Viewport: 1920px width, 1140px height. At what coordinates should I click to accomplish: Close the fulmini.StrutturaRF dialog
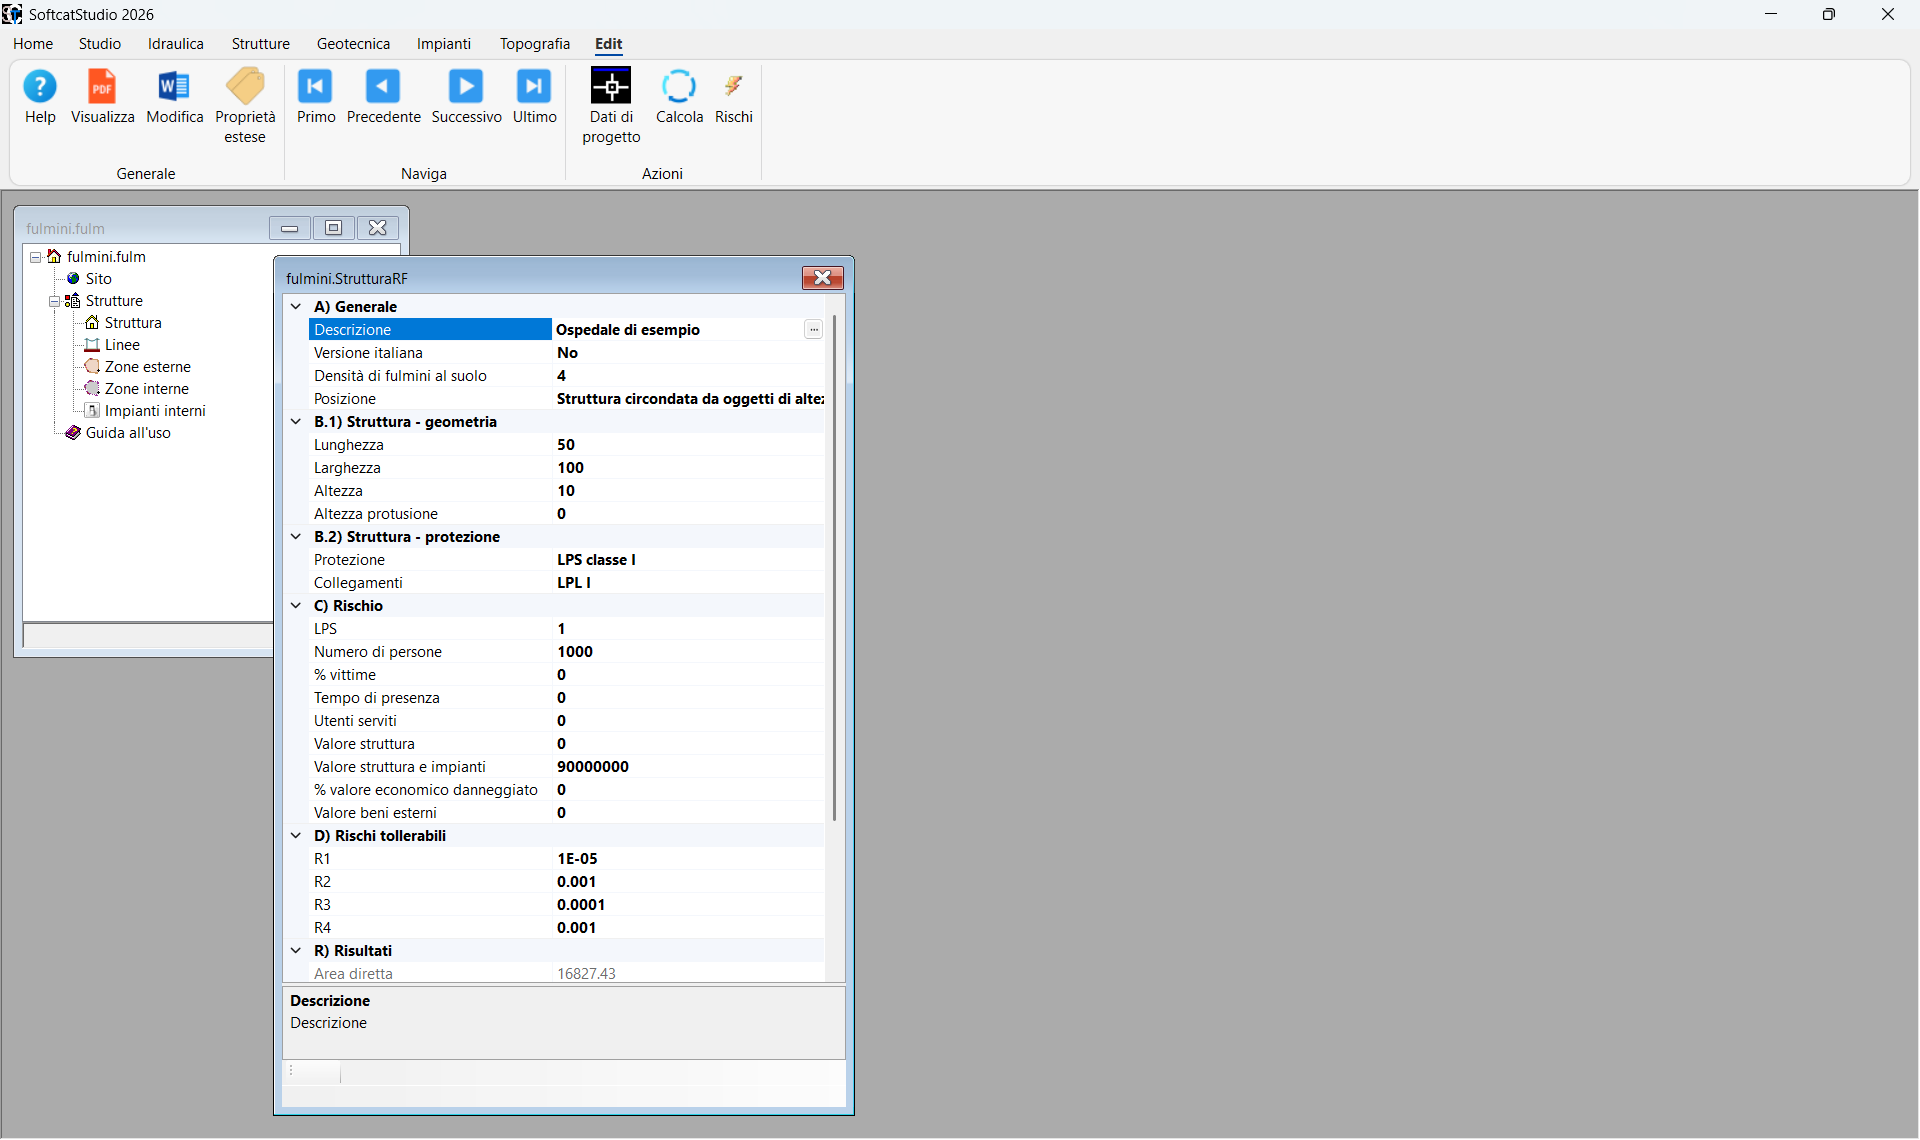pos(822,278)
